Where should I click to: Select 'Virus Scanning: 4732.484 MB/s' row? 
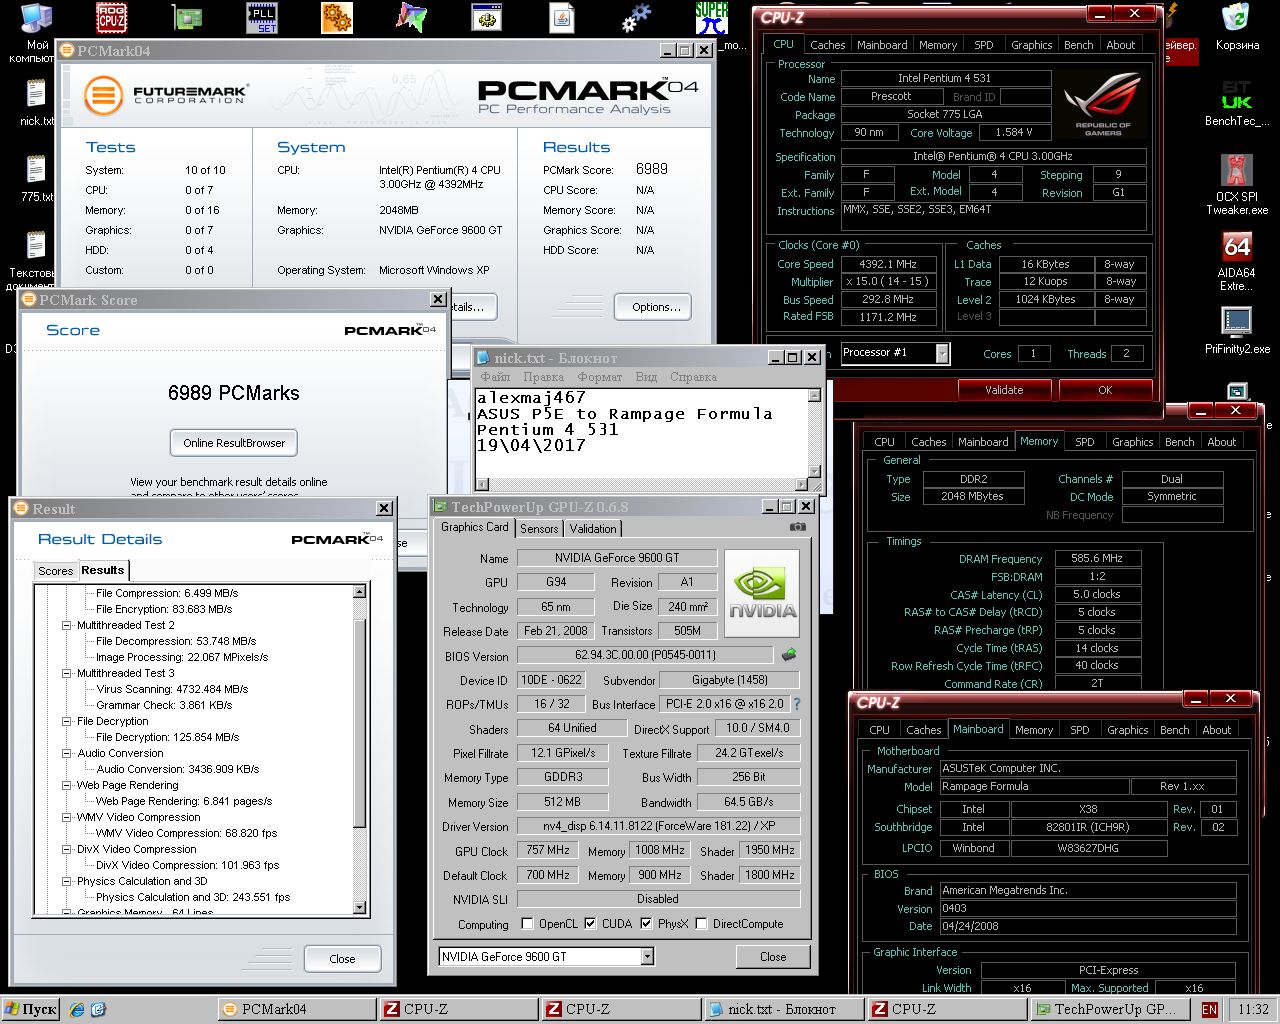[172, 689]
